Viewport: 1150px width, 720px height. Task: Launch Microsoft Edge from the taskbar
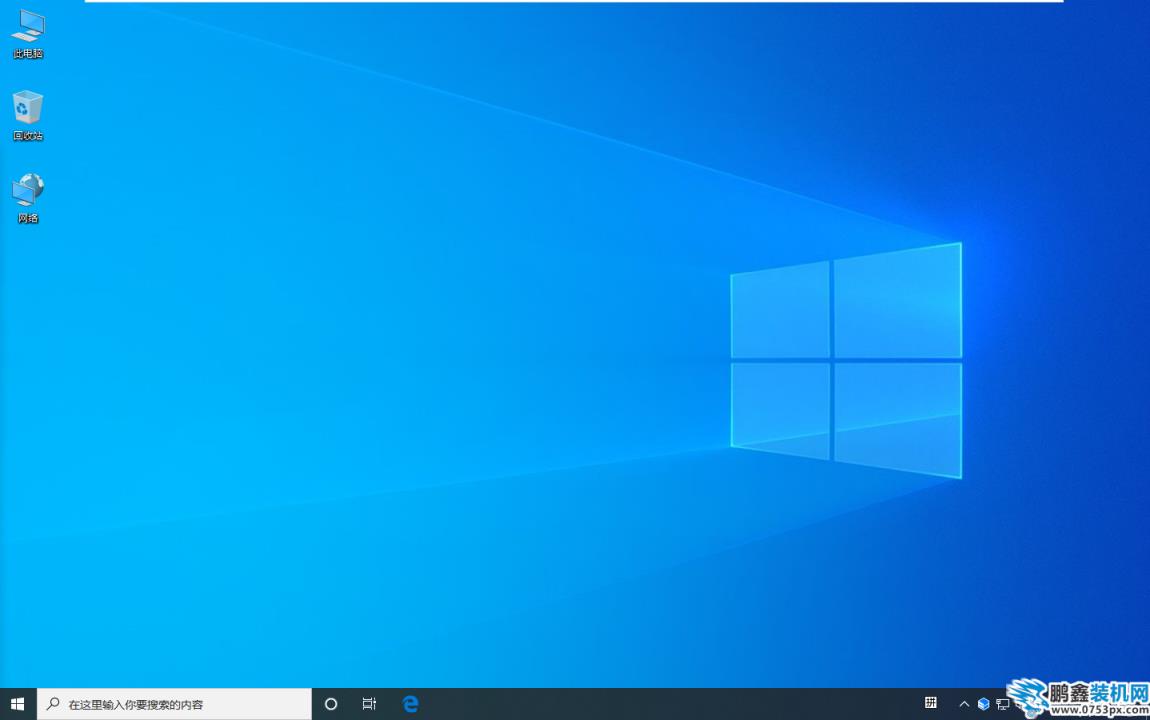click(x=411, y=704)
